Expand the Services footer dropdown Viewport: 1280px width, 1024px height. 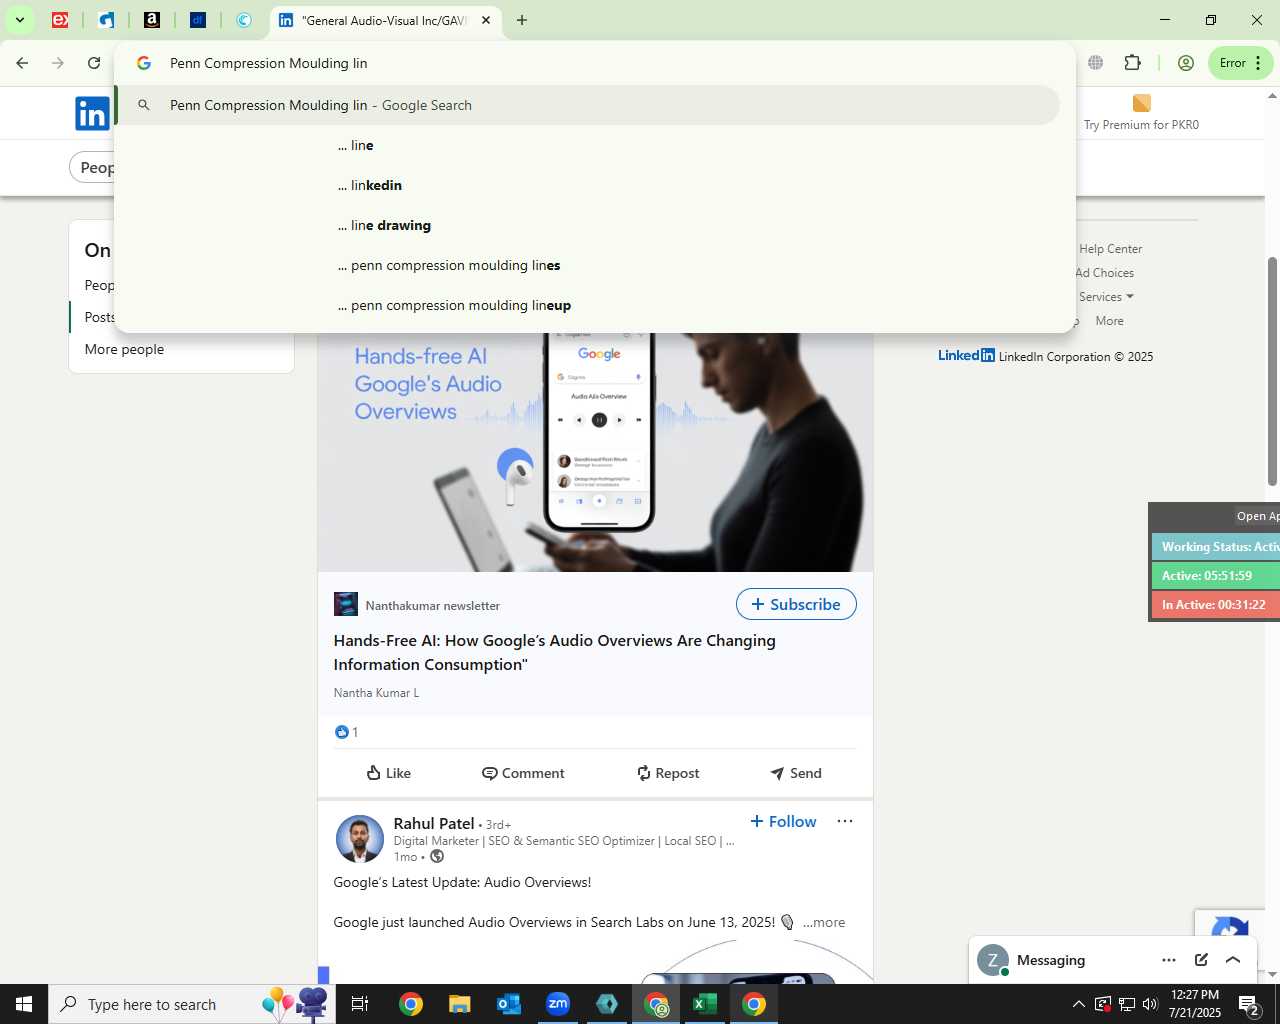(x=1106, y=297)
